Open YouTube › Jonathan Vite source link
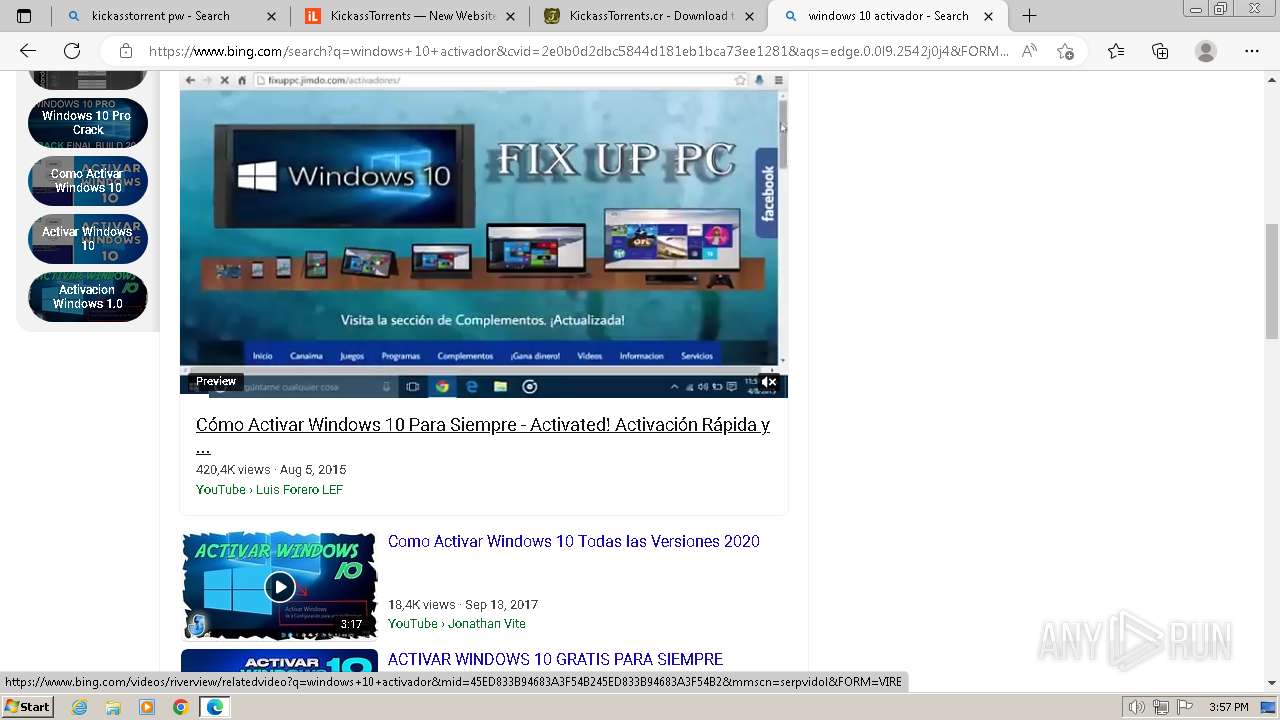1280x720 pixels. coord(456,624)
